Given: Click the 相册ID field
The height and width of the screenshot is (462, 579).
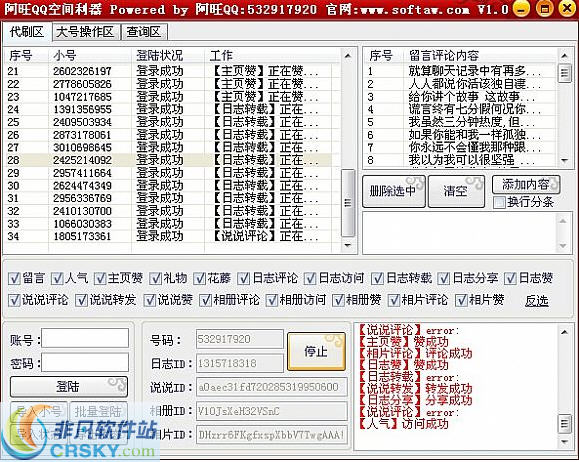Looking at the screenshot, I should coord(272,411).
